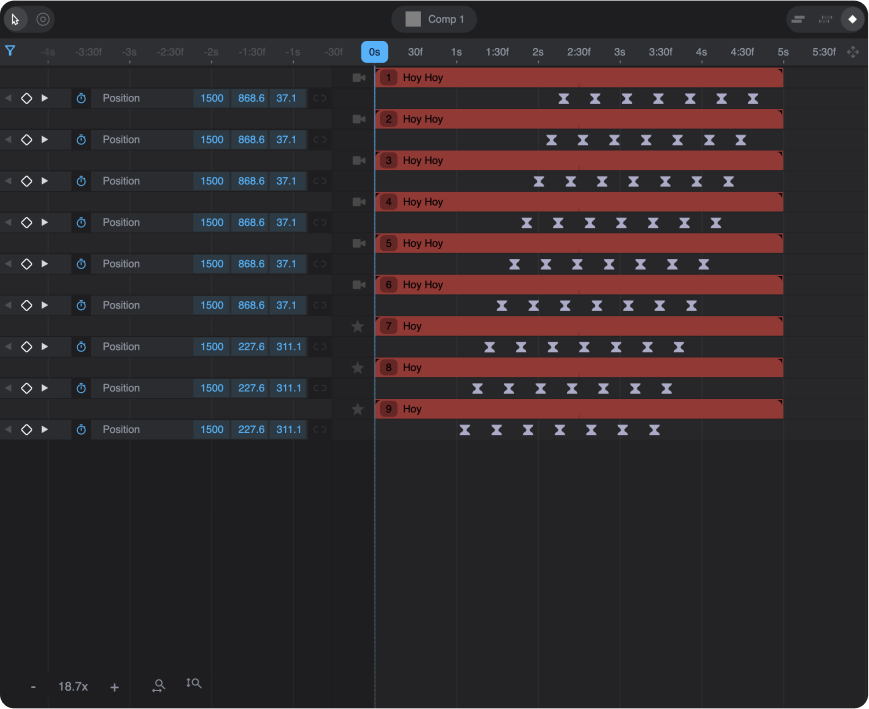Toggle the stopwatch on the first Position row
The image size is (869, 709).
[81, 98]
